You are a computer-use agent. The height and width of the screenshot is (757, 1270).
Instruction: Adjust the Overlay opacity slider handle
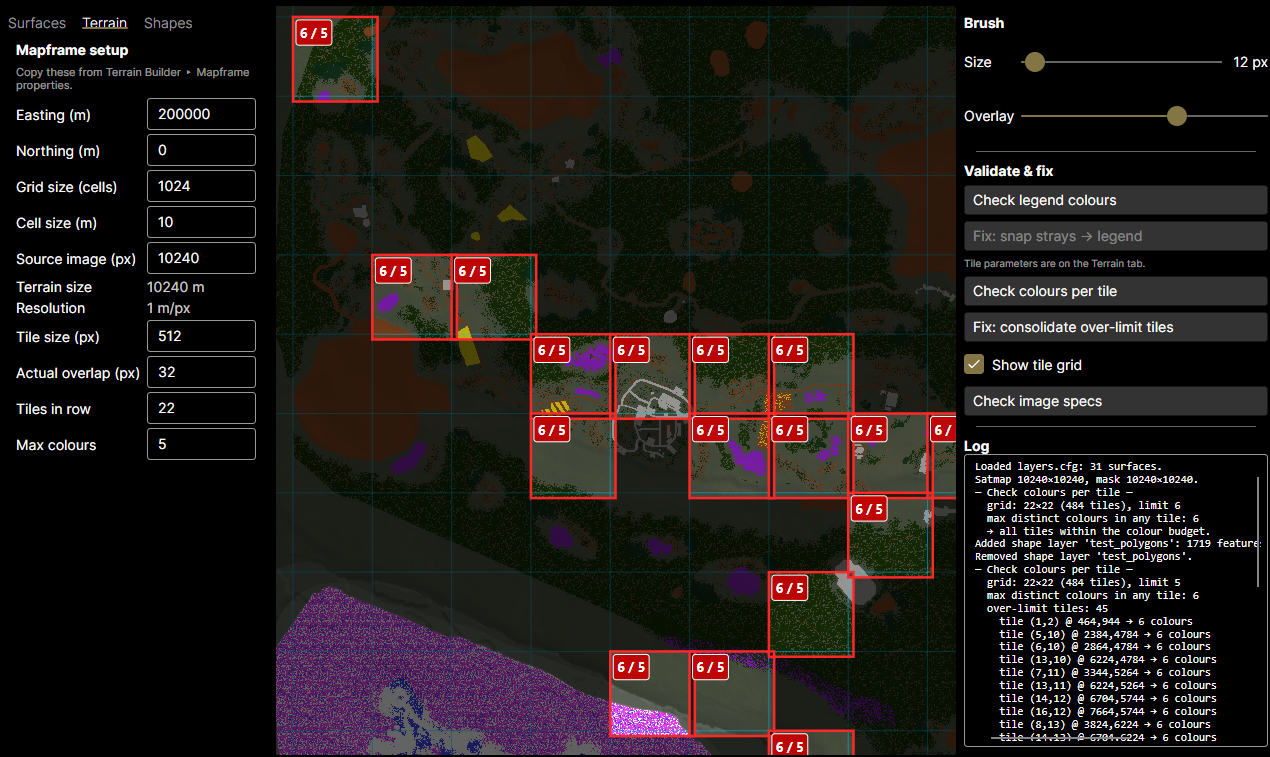click(x=1177, y=116)
